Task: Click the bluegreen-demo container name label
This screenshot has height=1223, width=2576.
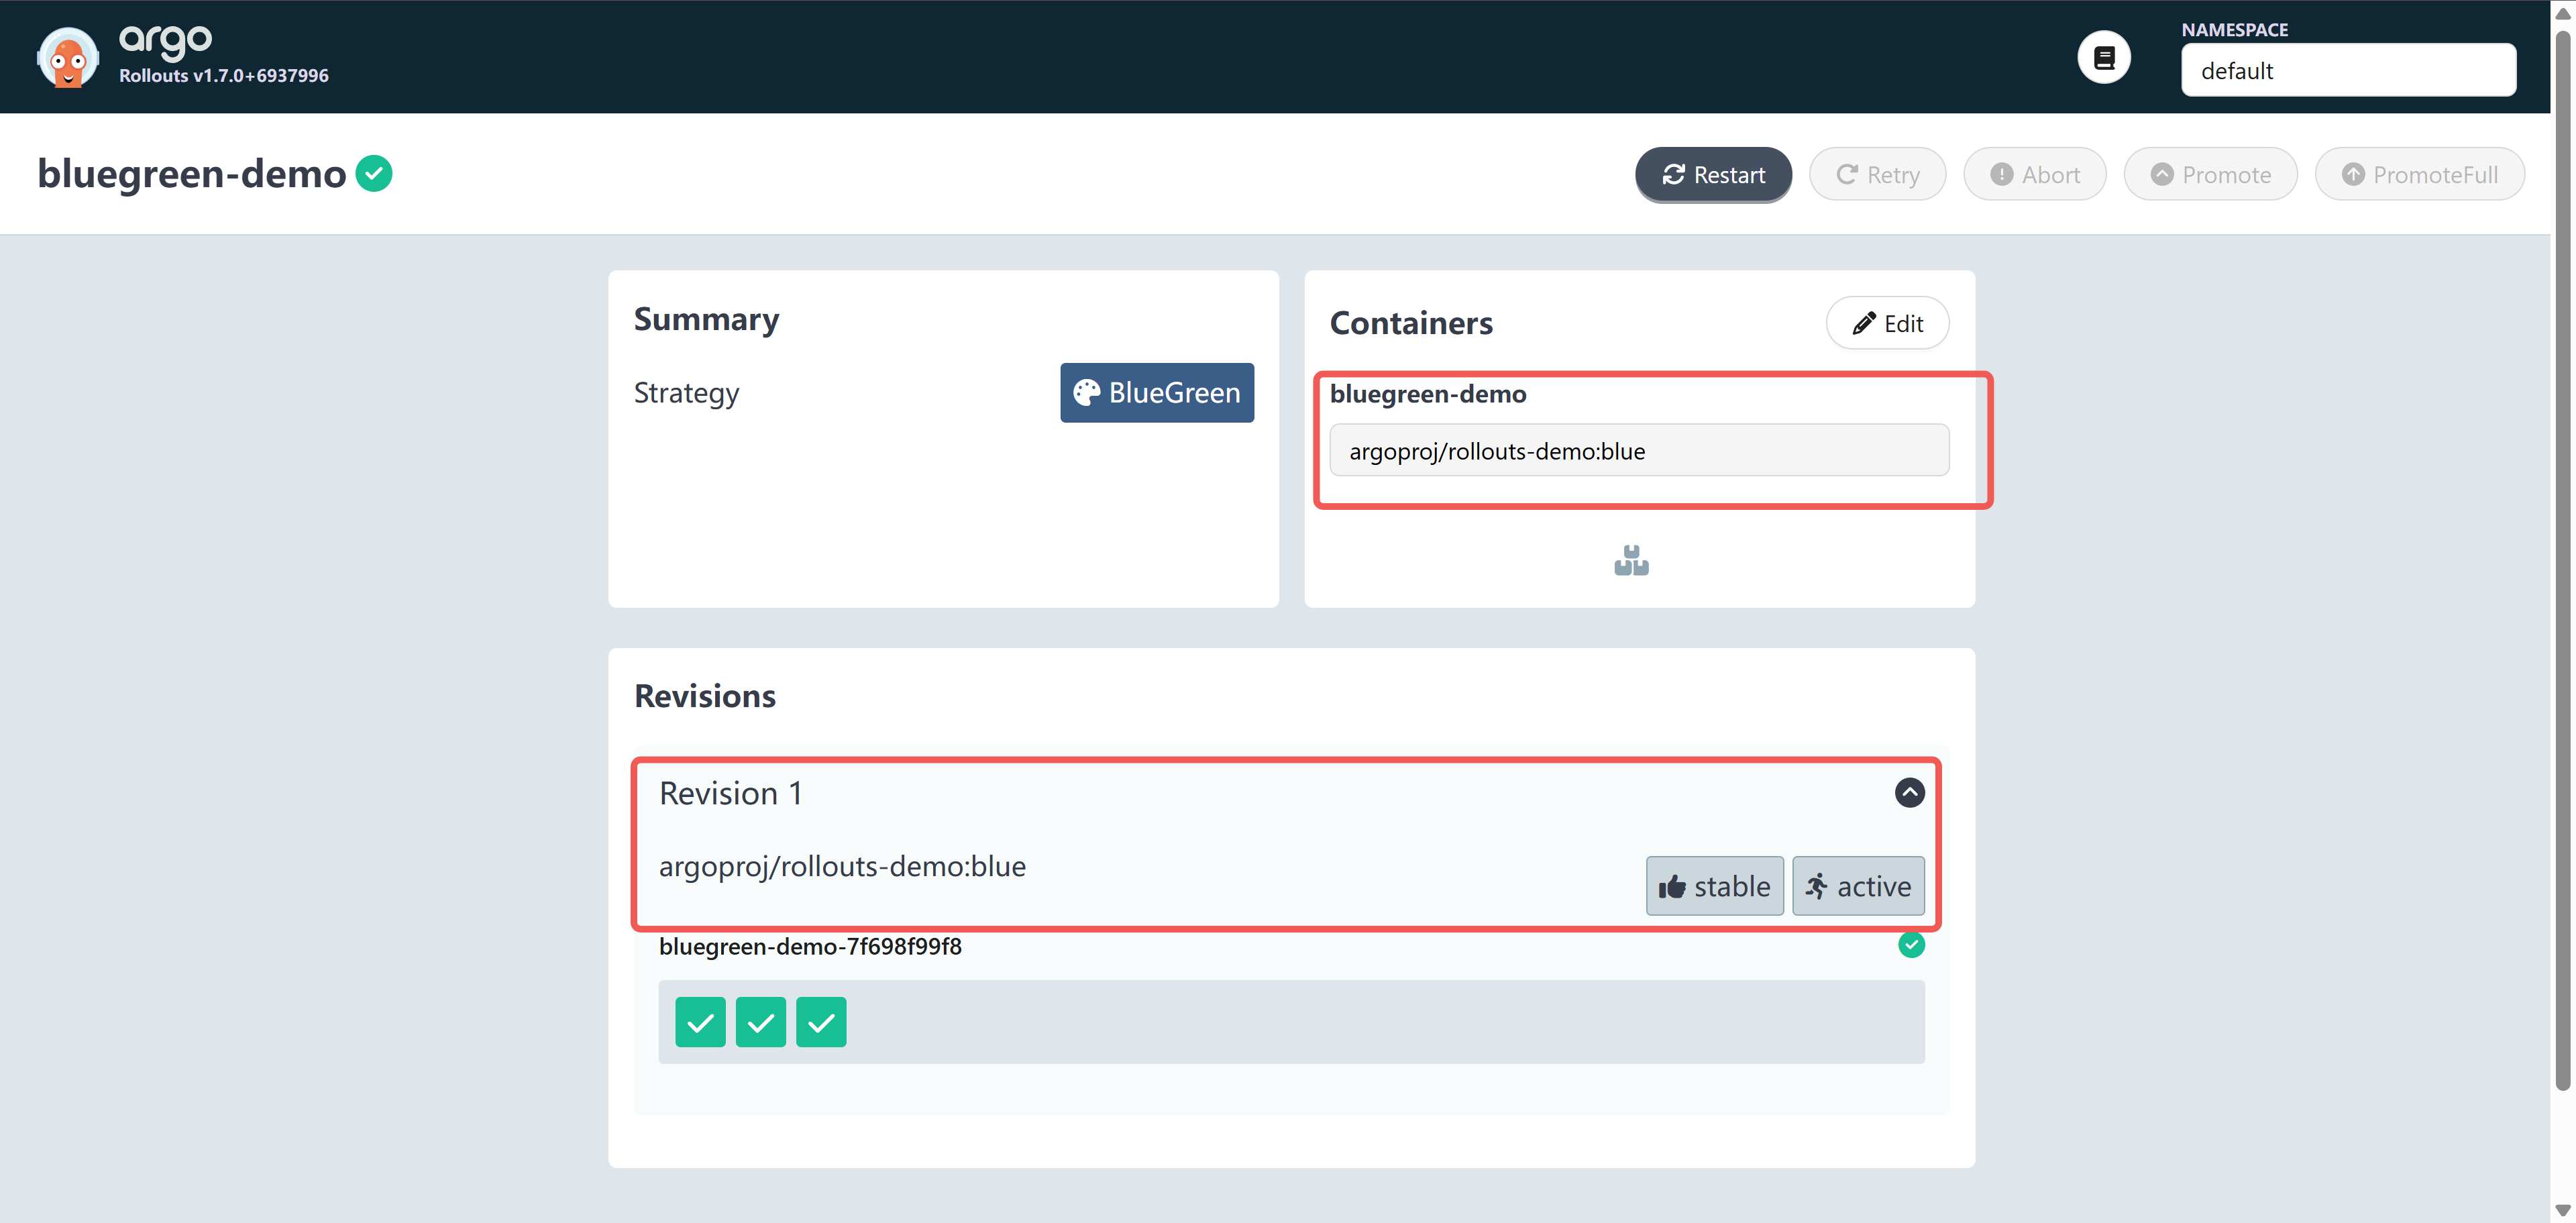Action: (x=1427, y=394)
